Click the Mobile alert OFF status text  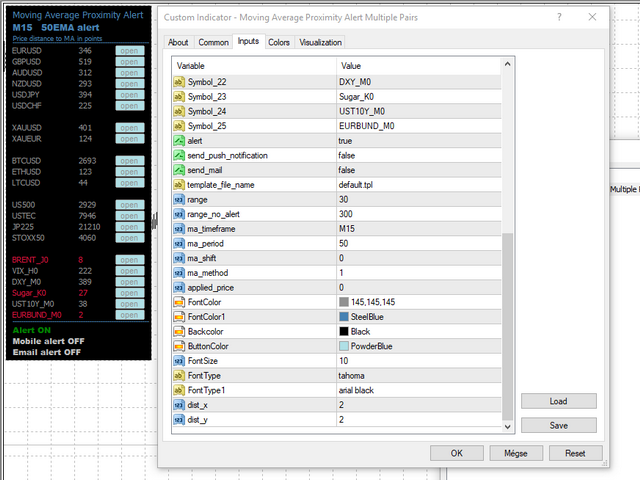49,341
